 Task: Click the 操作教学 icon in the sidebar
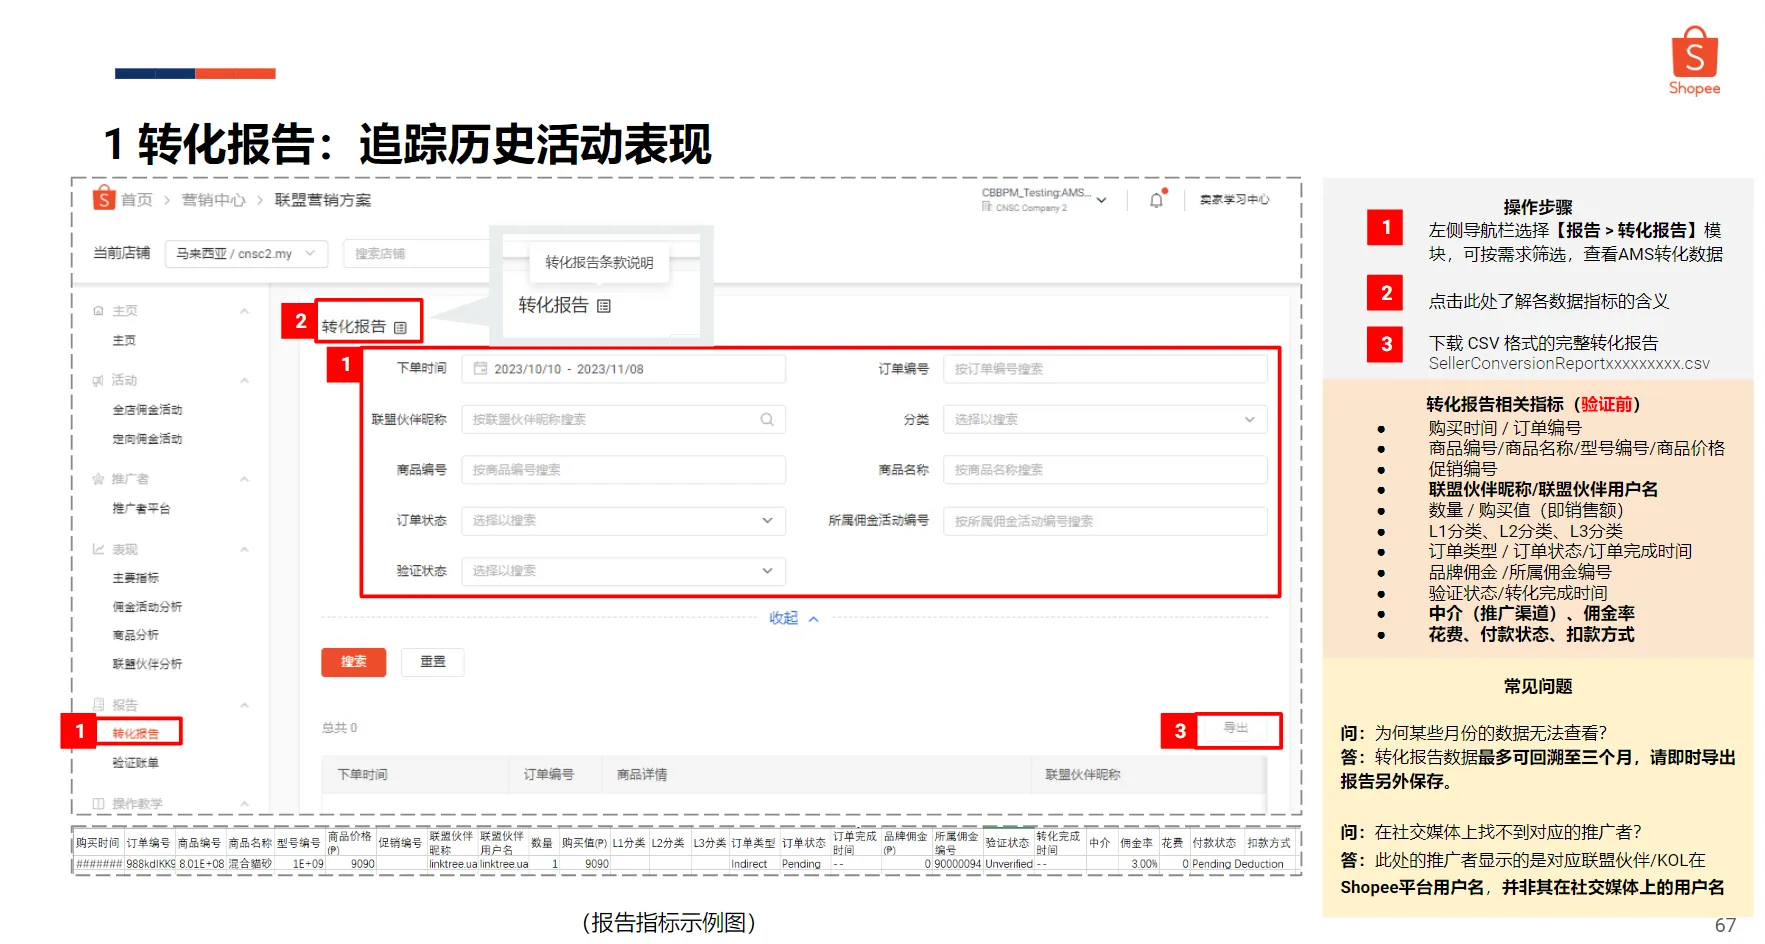tap(97, 802)
